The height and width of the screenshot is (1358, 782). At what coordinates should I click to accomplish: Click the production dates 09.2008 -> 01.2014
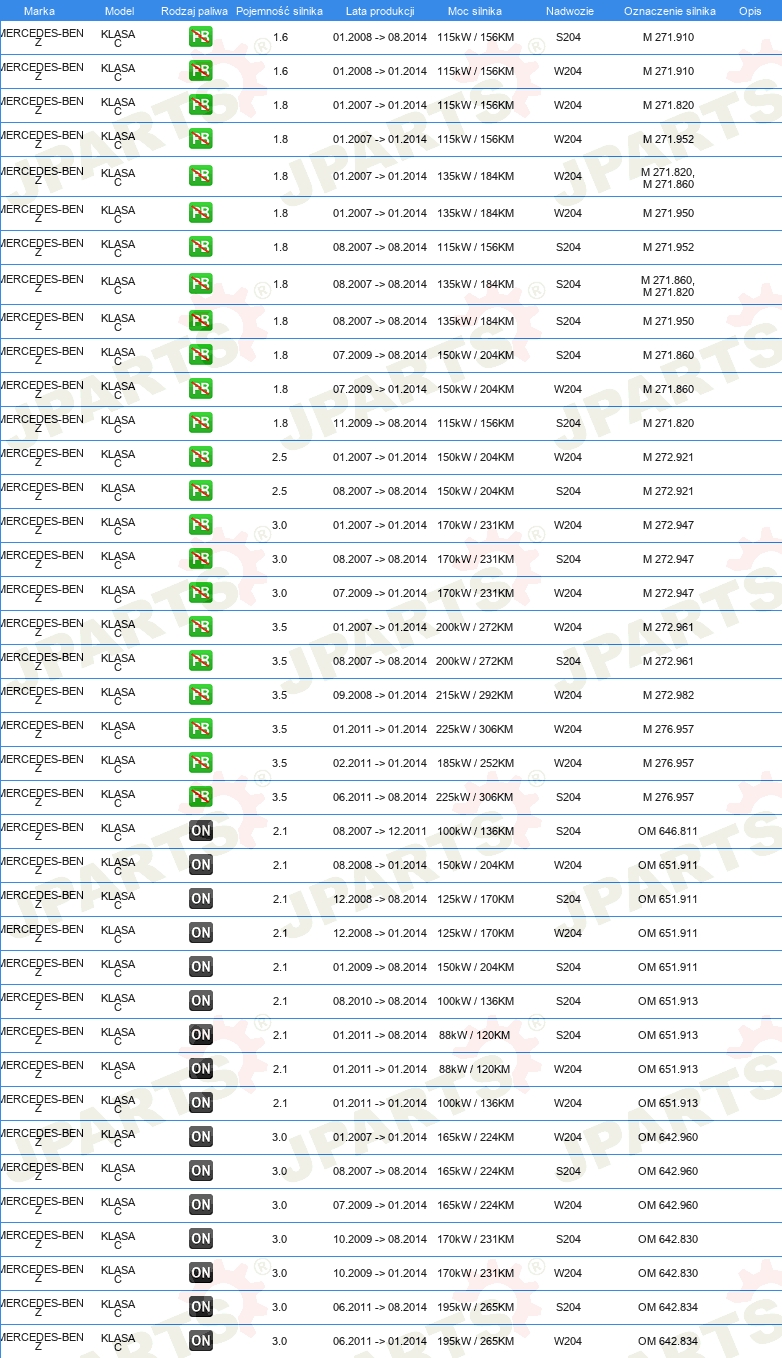[380, 695]
